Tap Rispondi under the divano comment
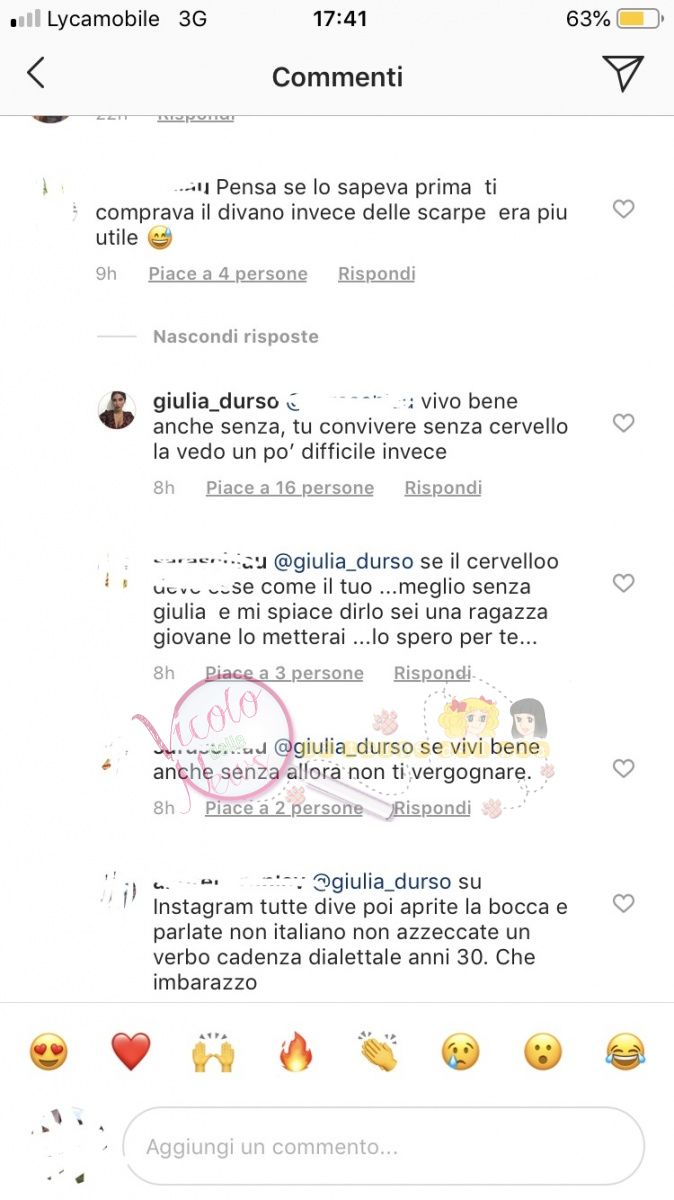Screen dimensions: 674x1200 [x=376, y=274]
